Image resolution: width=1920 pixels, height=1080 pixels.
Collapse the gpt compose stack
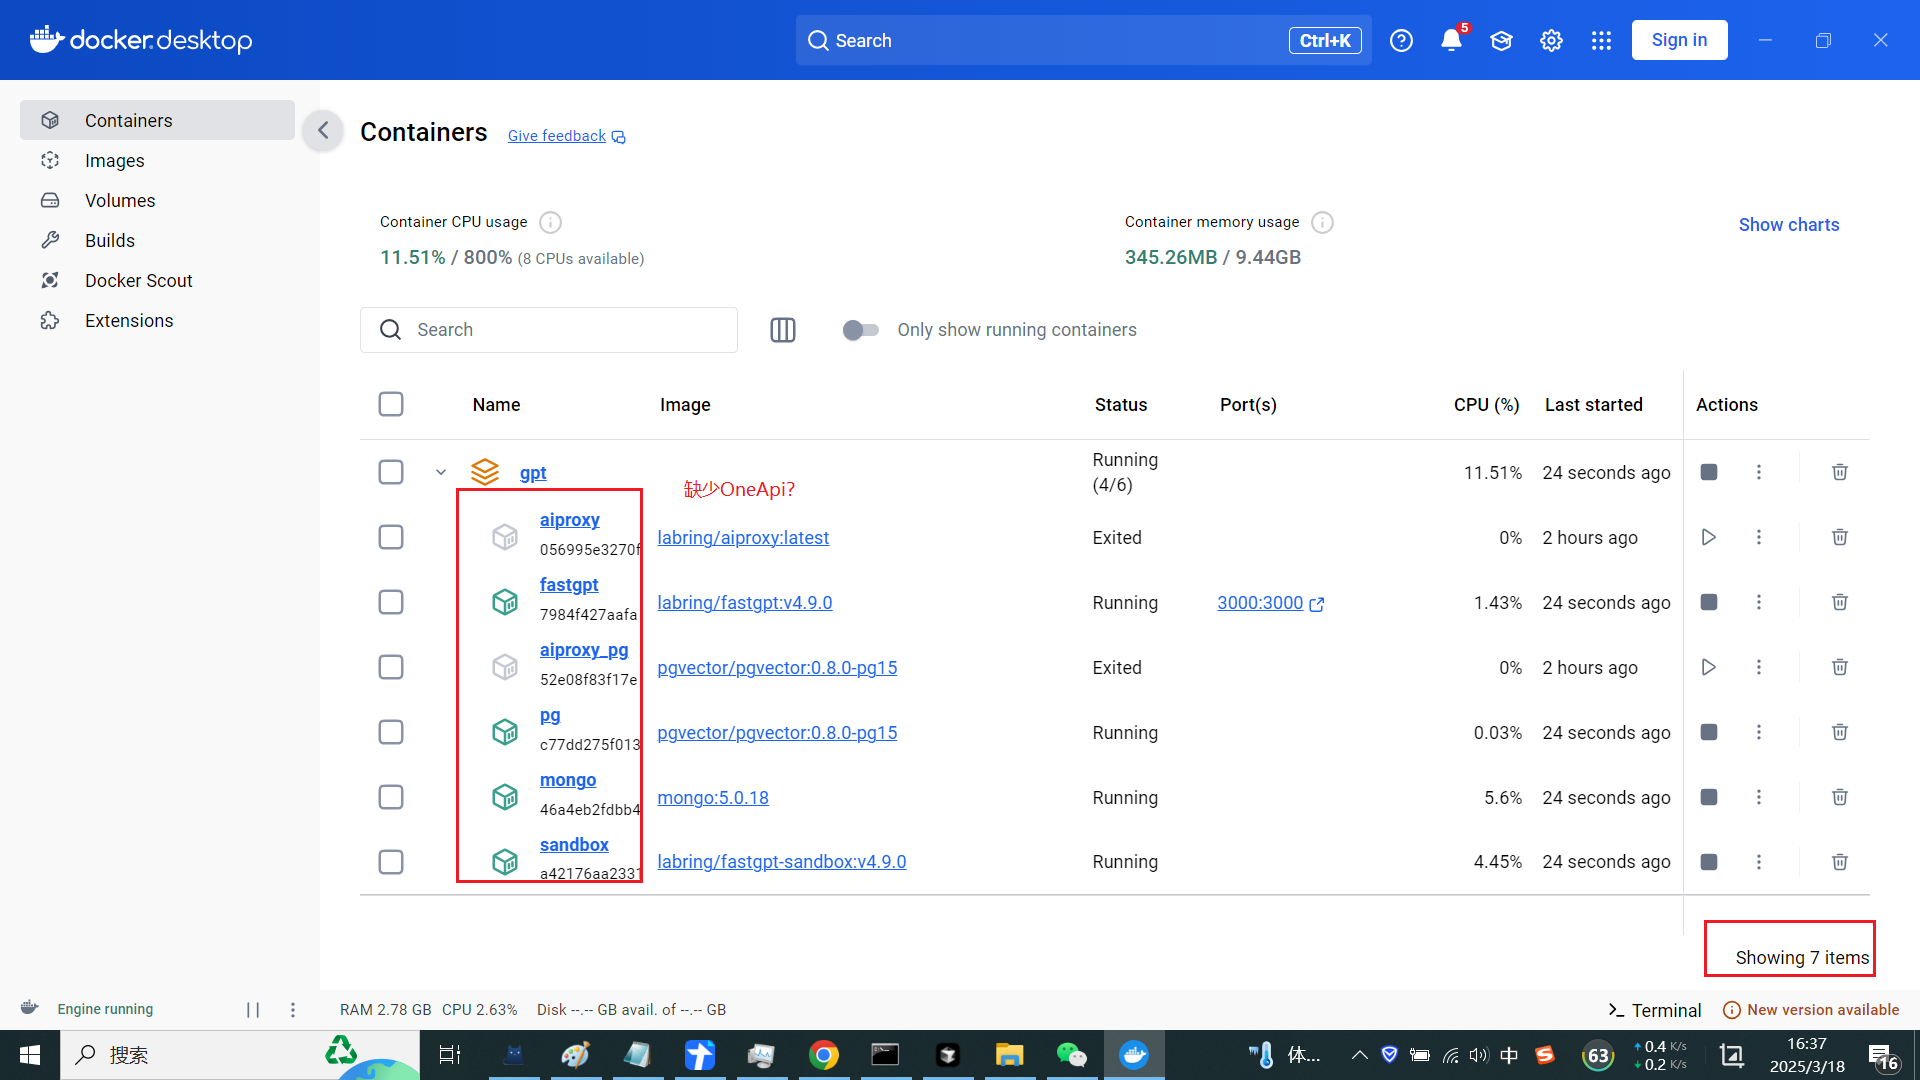pyautogui.click(x=441, y=472)
